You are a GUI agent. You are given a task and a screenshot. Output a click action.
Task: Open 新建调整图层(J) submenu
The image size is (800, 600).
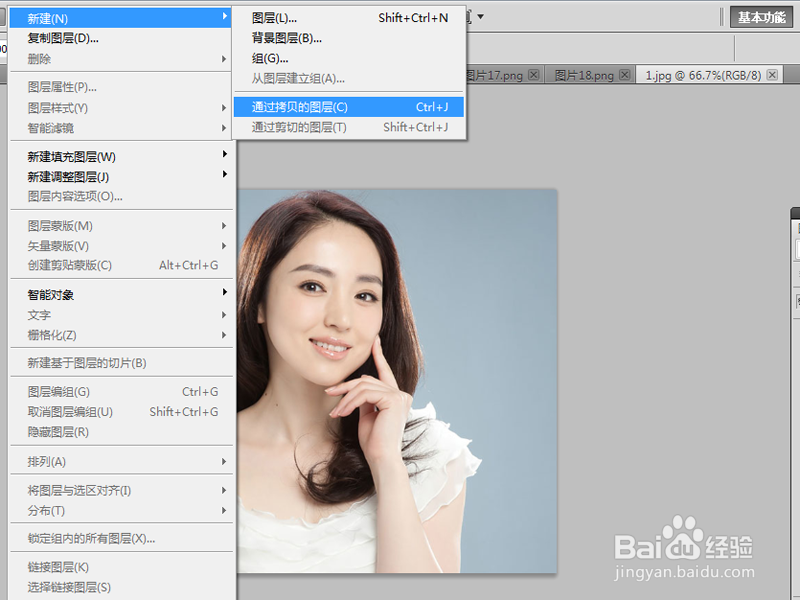pyautogui.click(x=121, y=177)
